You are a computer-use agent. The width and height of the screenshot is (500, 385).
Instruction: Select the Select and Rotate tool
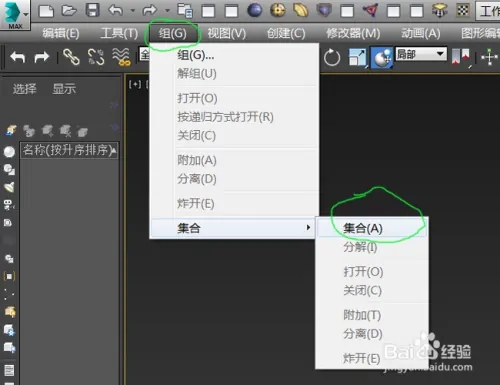pos(332,57)
